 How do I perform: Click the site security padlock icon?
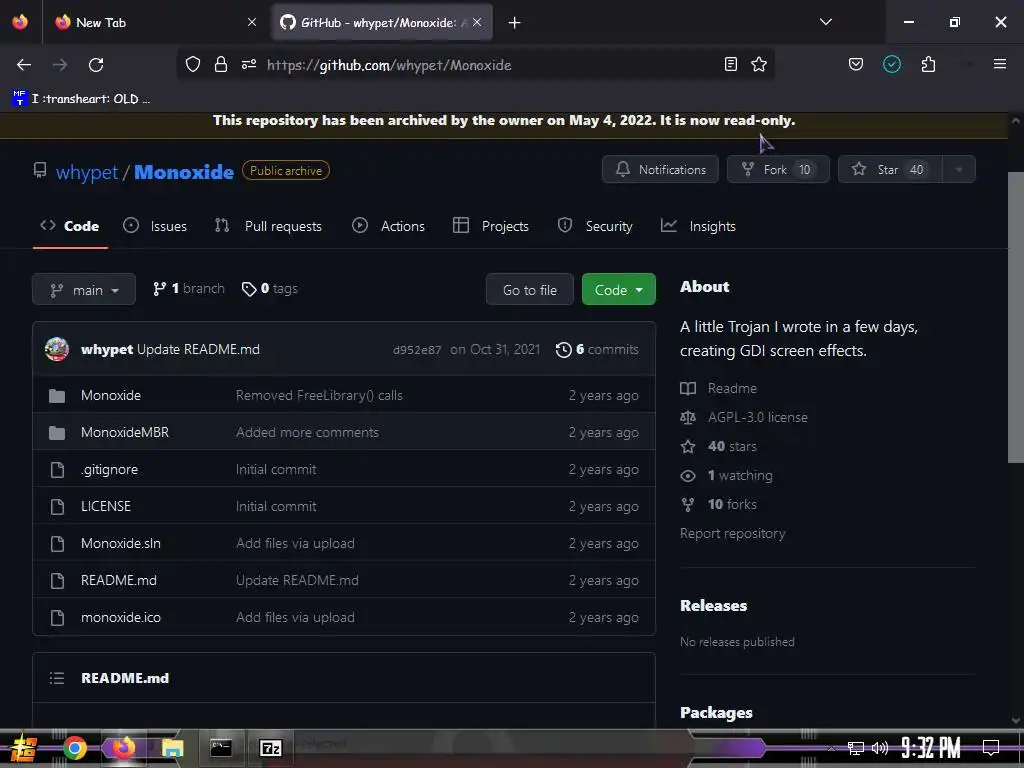tap(221, 64)
